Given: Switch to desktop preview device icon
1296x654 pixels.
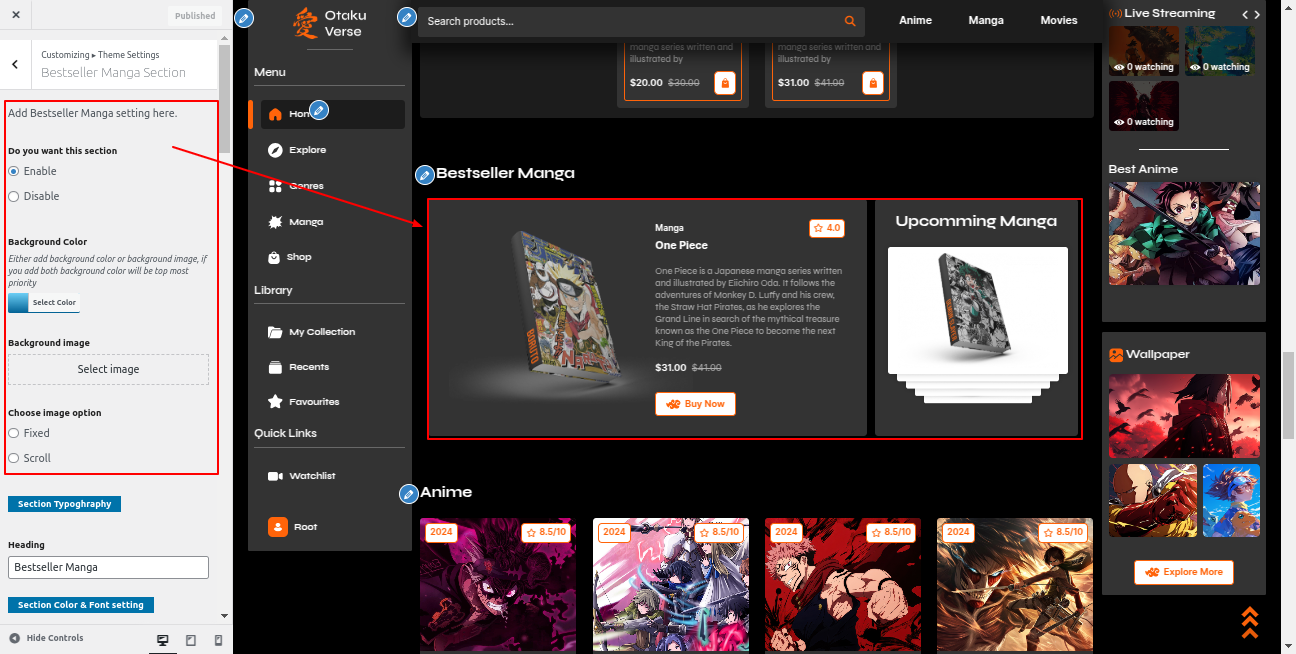Looking at the screenshot, I should pyautogui.click(x=163, y=640).
